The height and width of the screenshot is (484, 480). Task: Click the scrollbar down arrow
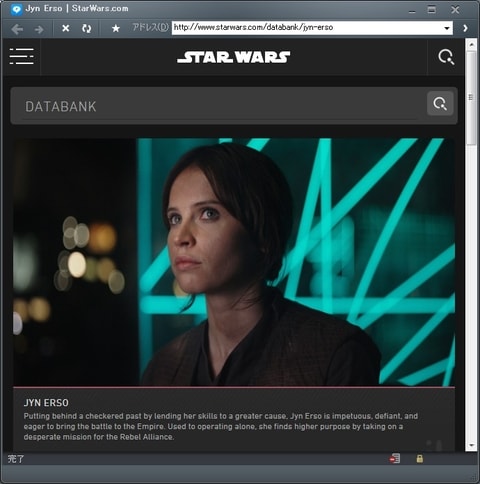(x=471, y=445)
